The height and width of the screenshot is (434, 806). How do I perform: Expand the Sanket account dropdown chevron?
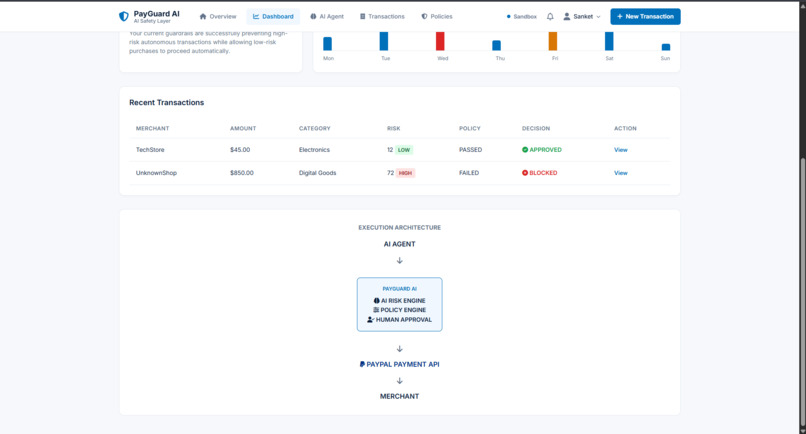pyautogui.click(x=598, y=16)
